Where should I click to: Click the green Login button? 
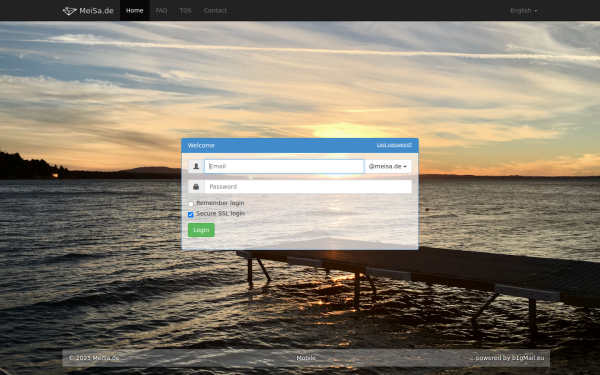[201, 230]
